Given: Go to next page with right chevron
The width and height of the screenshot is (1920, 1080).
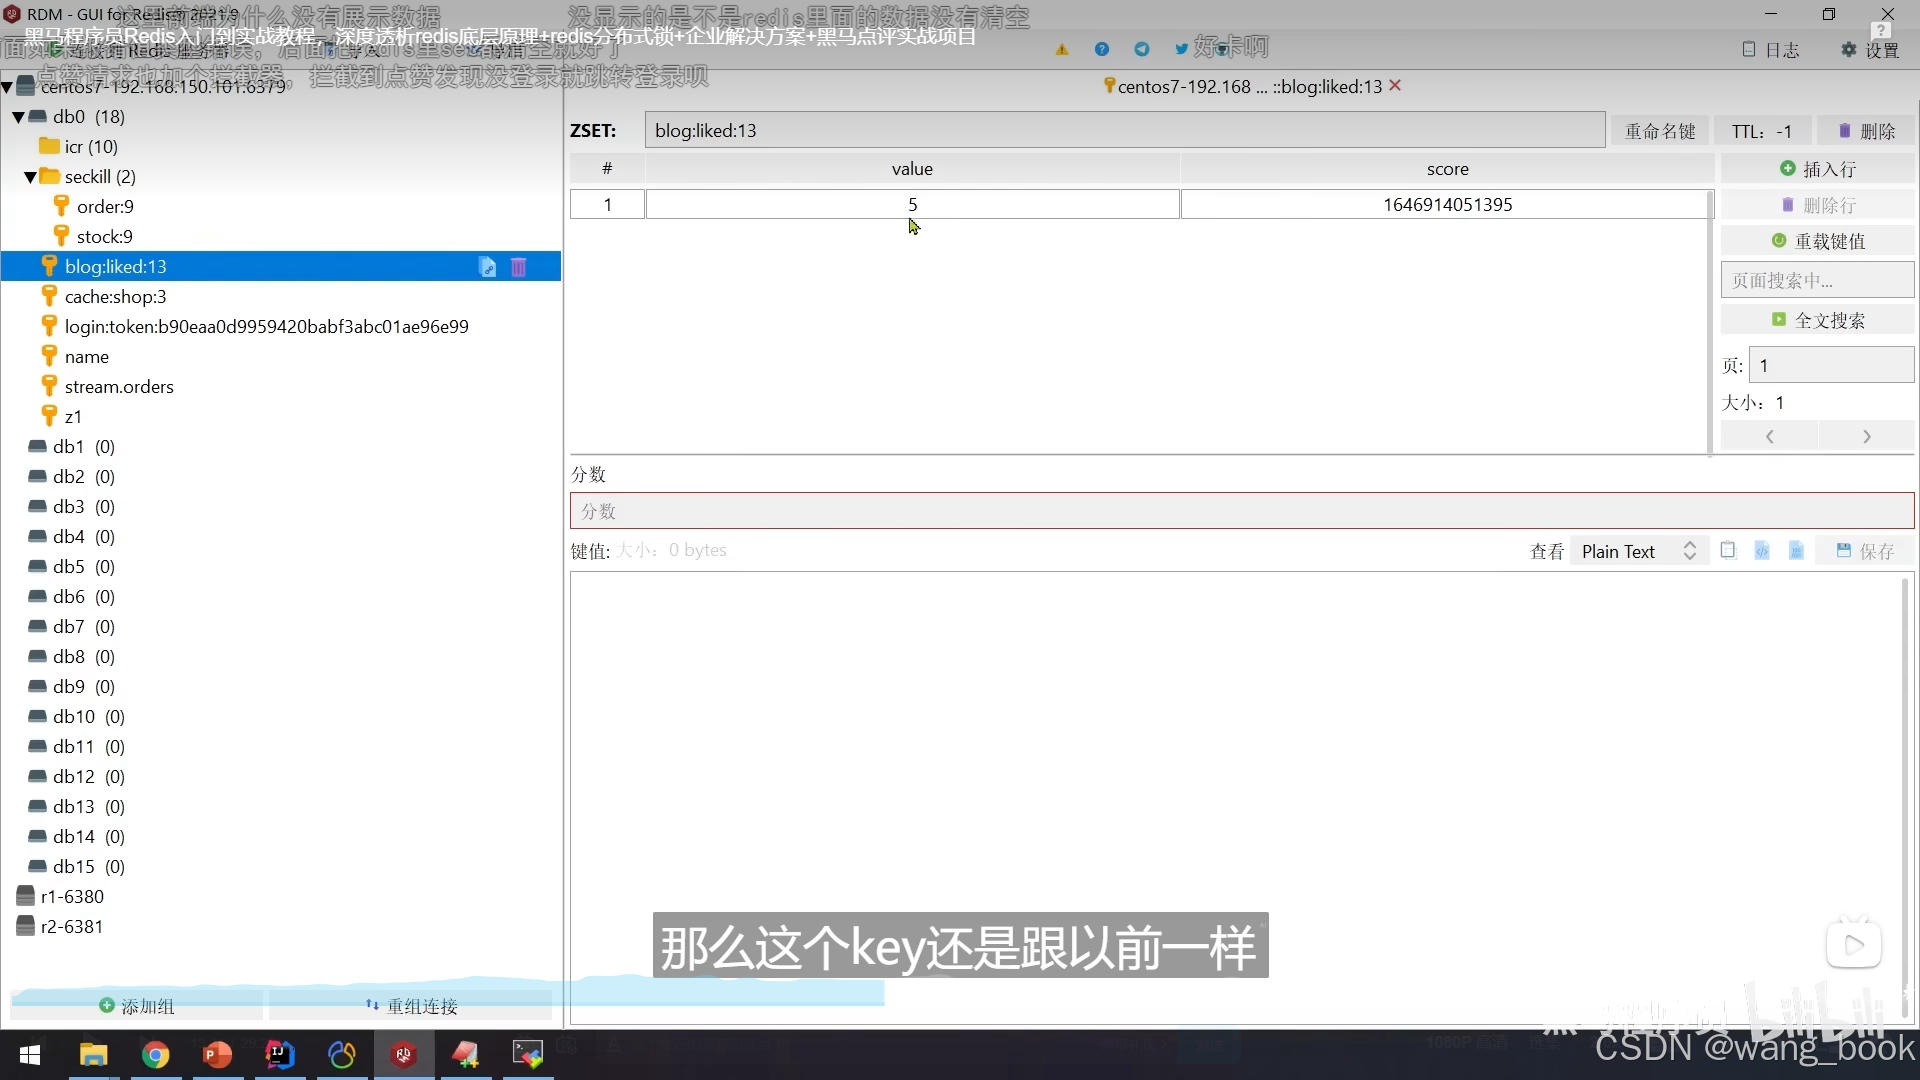Looking at the screenshot, I should coord(1867,437).
